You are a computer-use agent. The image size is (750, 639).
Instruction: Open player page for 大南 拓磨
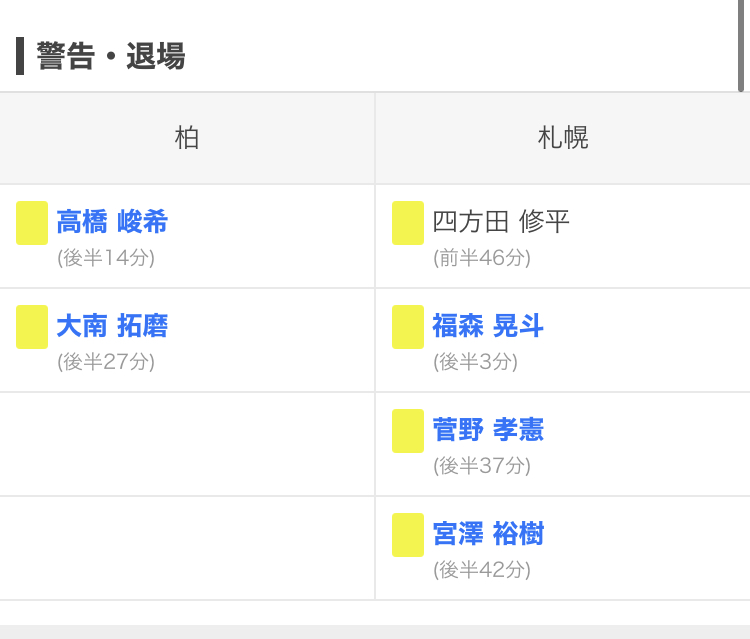(x=112, y=326)
